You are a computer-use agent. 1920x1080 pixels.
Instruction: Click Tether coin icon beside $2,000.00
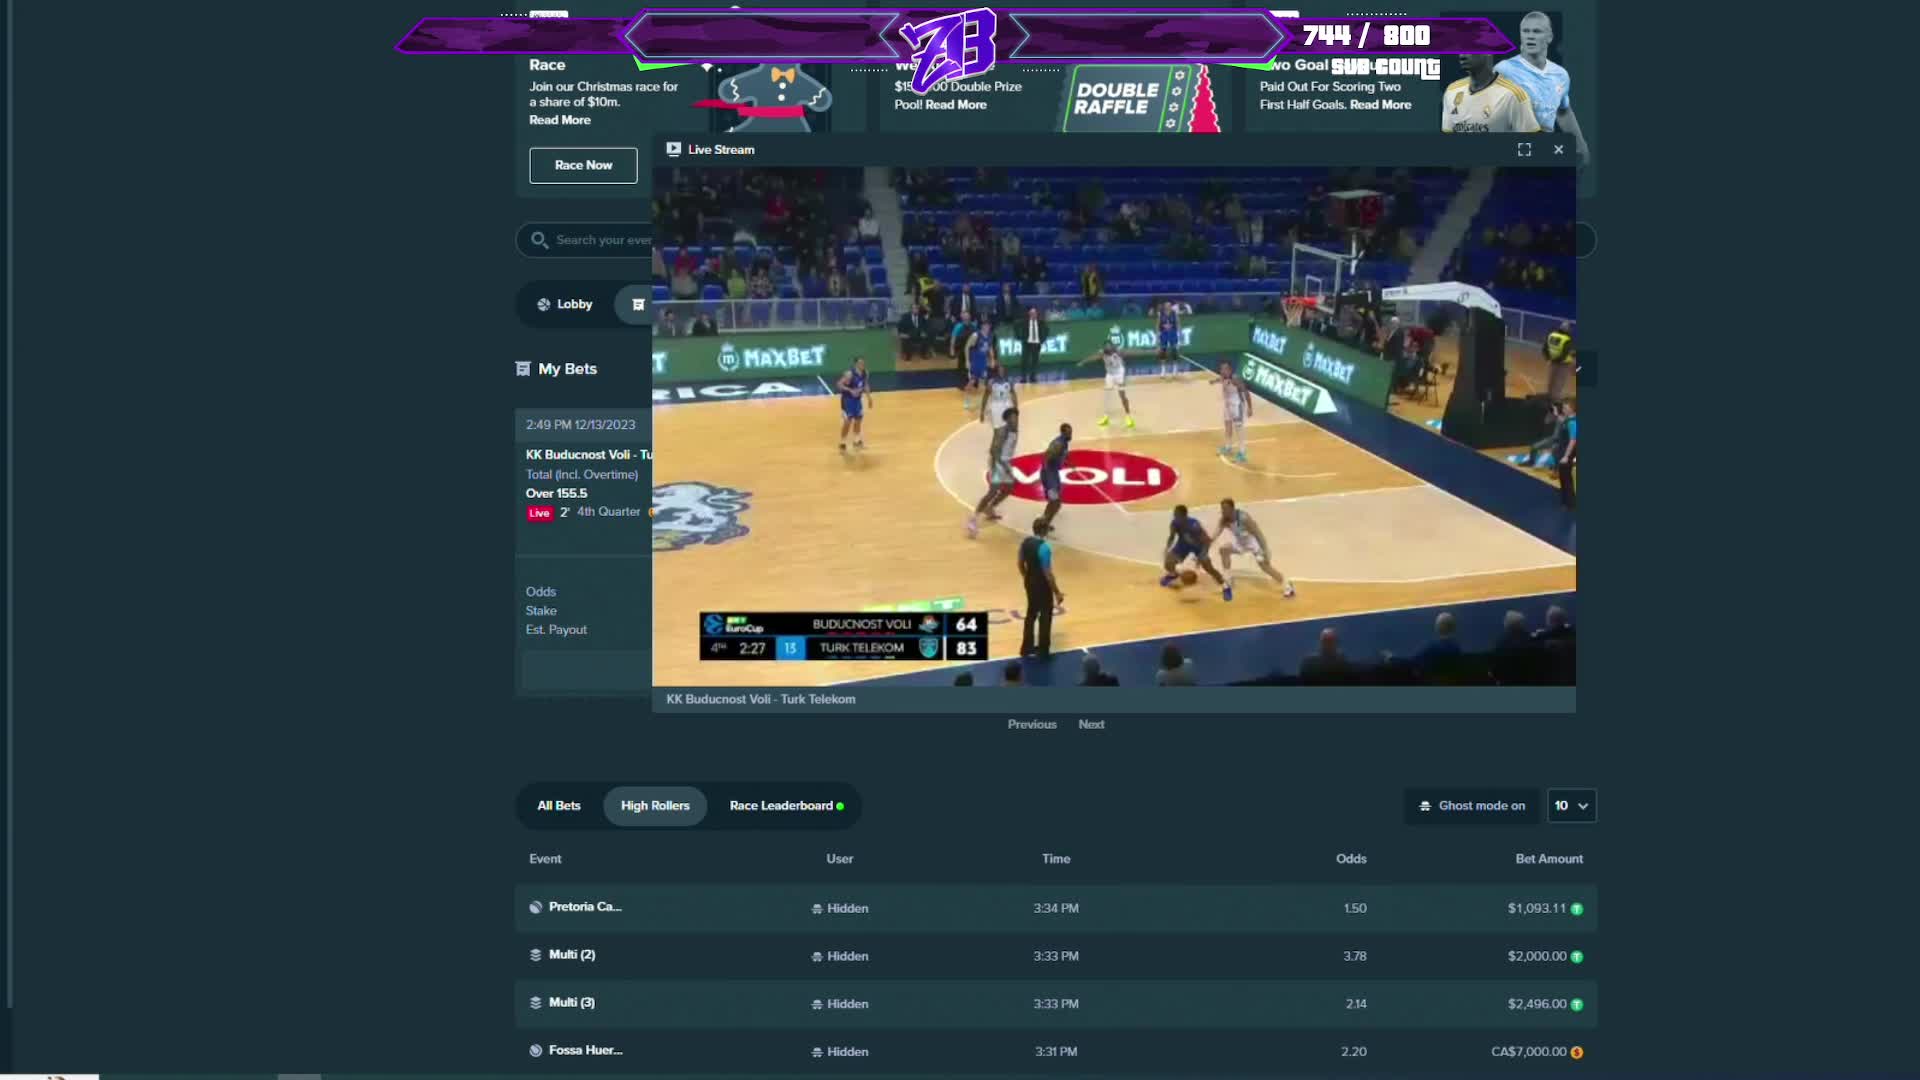pyautogui.click(x=1577, y=957)
